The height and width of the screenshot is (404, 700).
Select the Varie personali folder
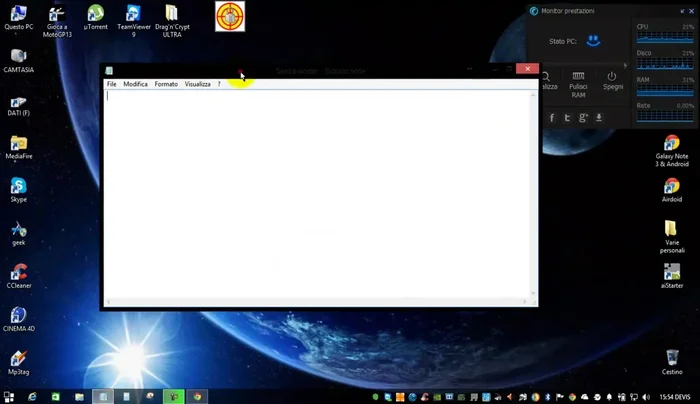coord(672,237)
